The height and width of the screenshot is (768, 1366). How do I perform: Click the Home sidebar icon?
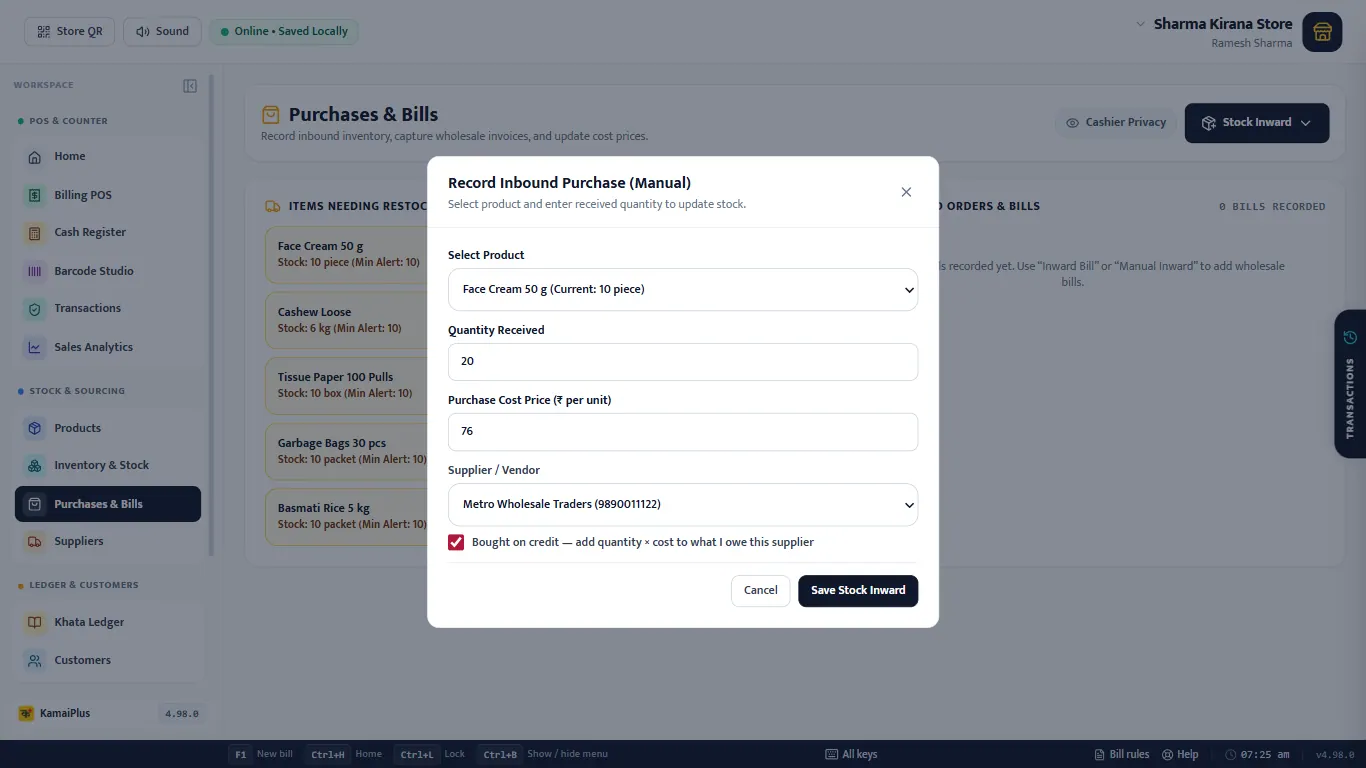(x=35, y=157)
